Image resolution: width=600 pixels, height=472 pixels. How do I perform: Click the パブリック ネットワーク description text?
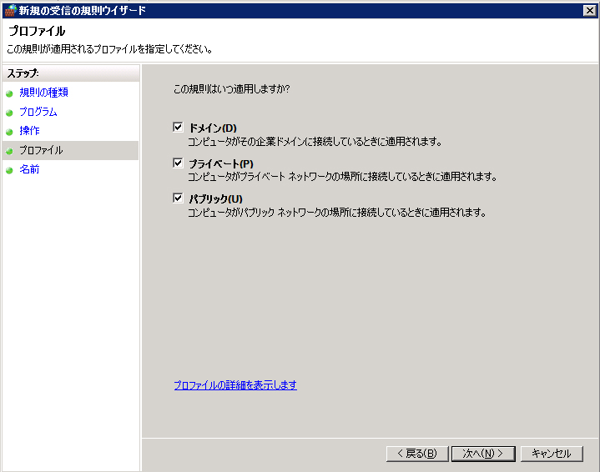(337, 212)
